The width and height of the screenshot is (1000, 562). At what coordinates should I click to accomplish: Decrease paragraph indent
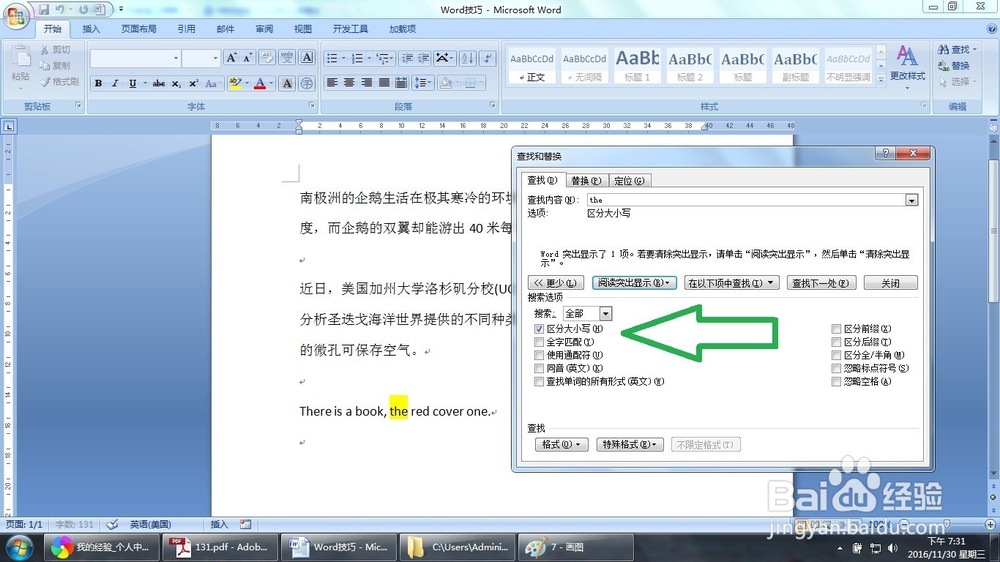point(407,58)
